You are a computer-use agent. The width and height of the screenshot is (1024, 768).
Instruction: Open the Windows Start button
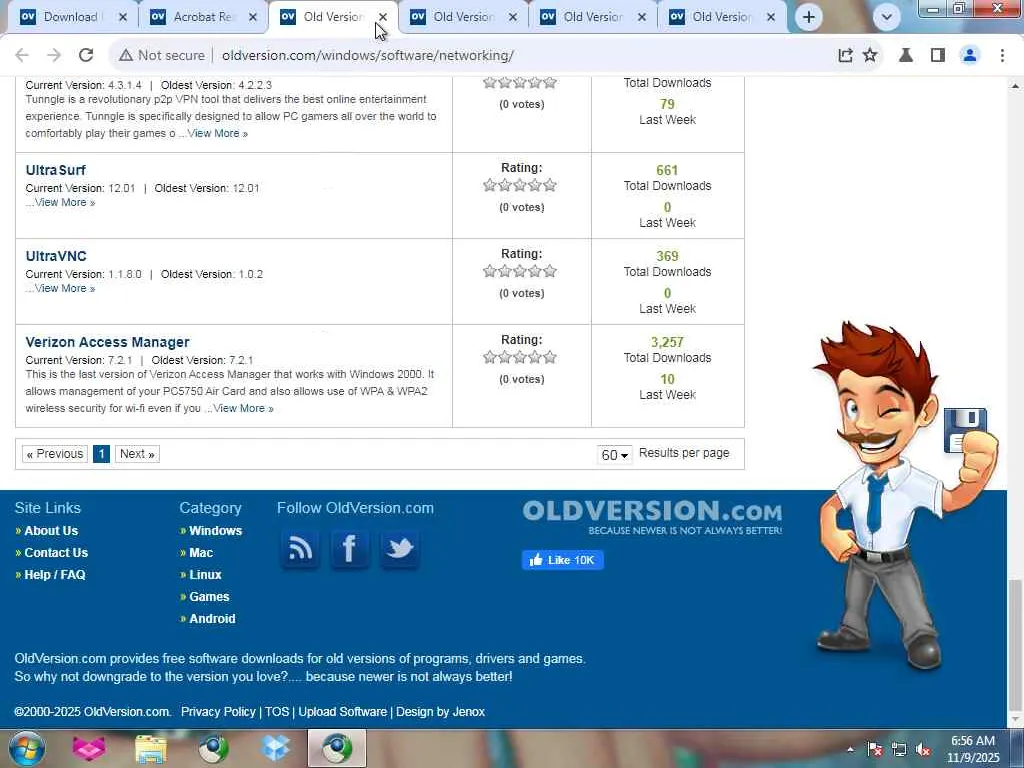(26, 748)
